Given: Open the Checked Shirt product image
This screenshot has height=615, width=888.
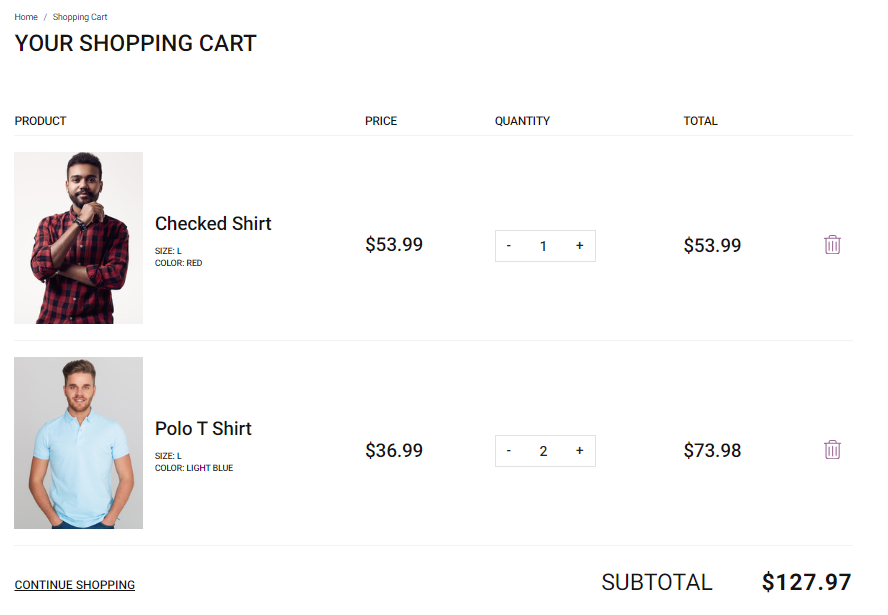Looking at the screenshot, I should (78, 238).
